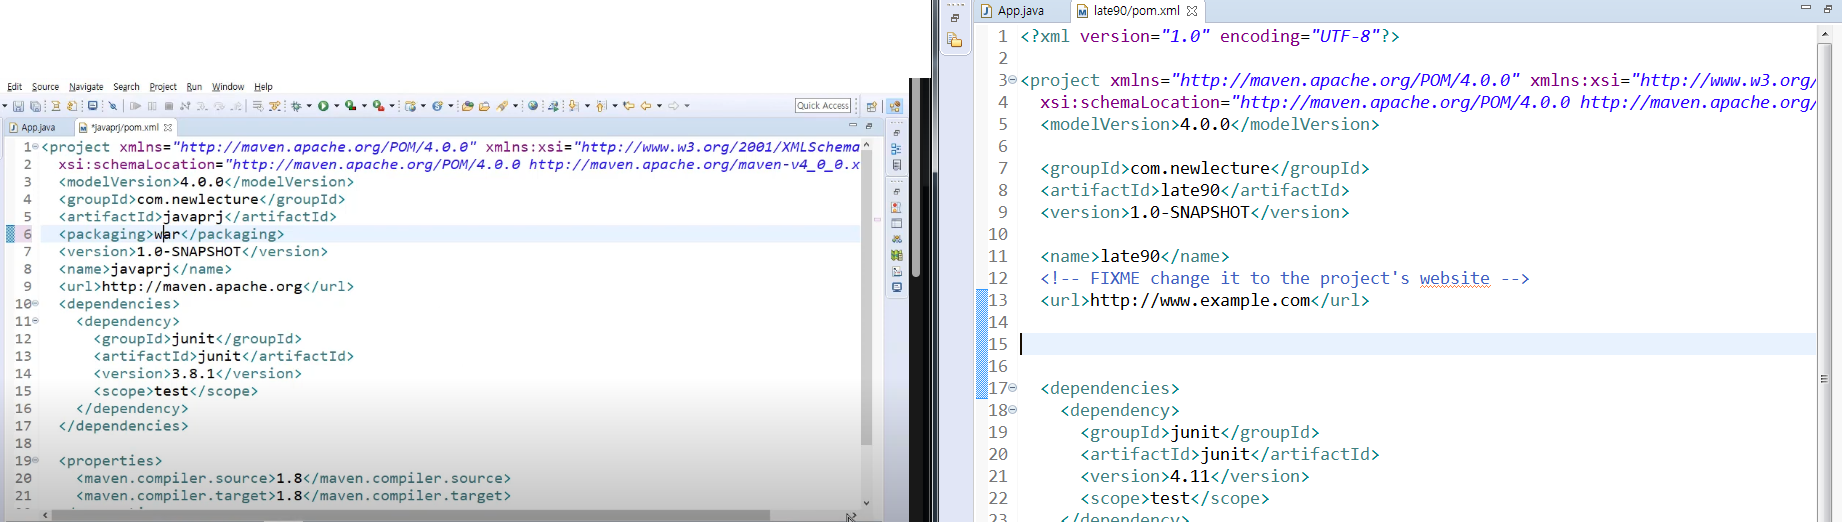Click the Servers view icon in side trim
The width and height of the screenshot is (1845, 529).
[896, 239]
